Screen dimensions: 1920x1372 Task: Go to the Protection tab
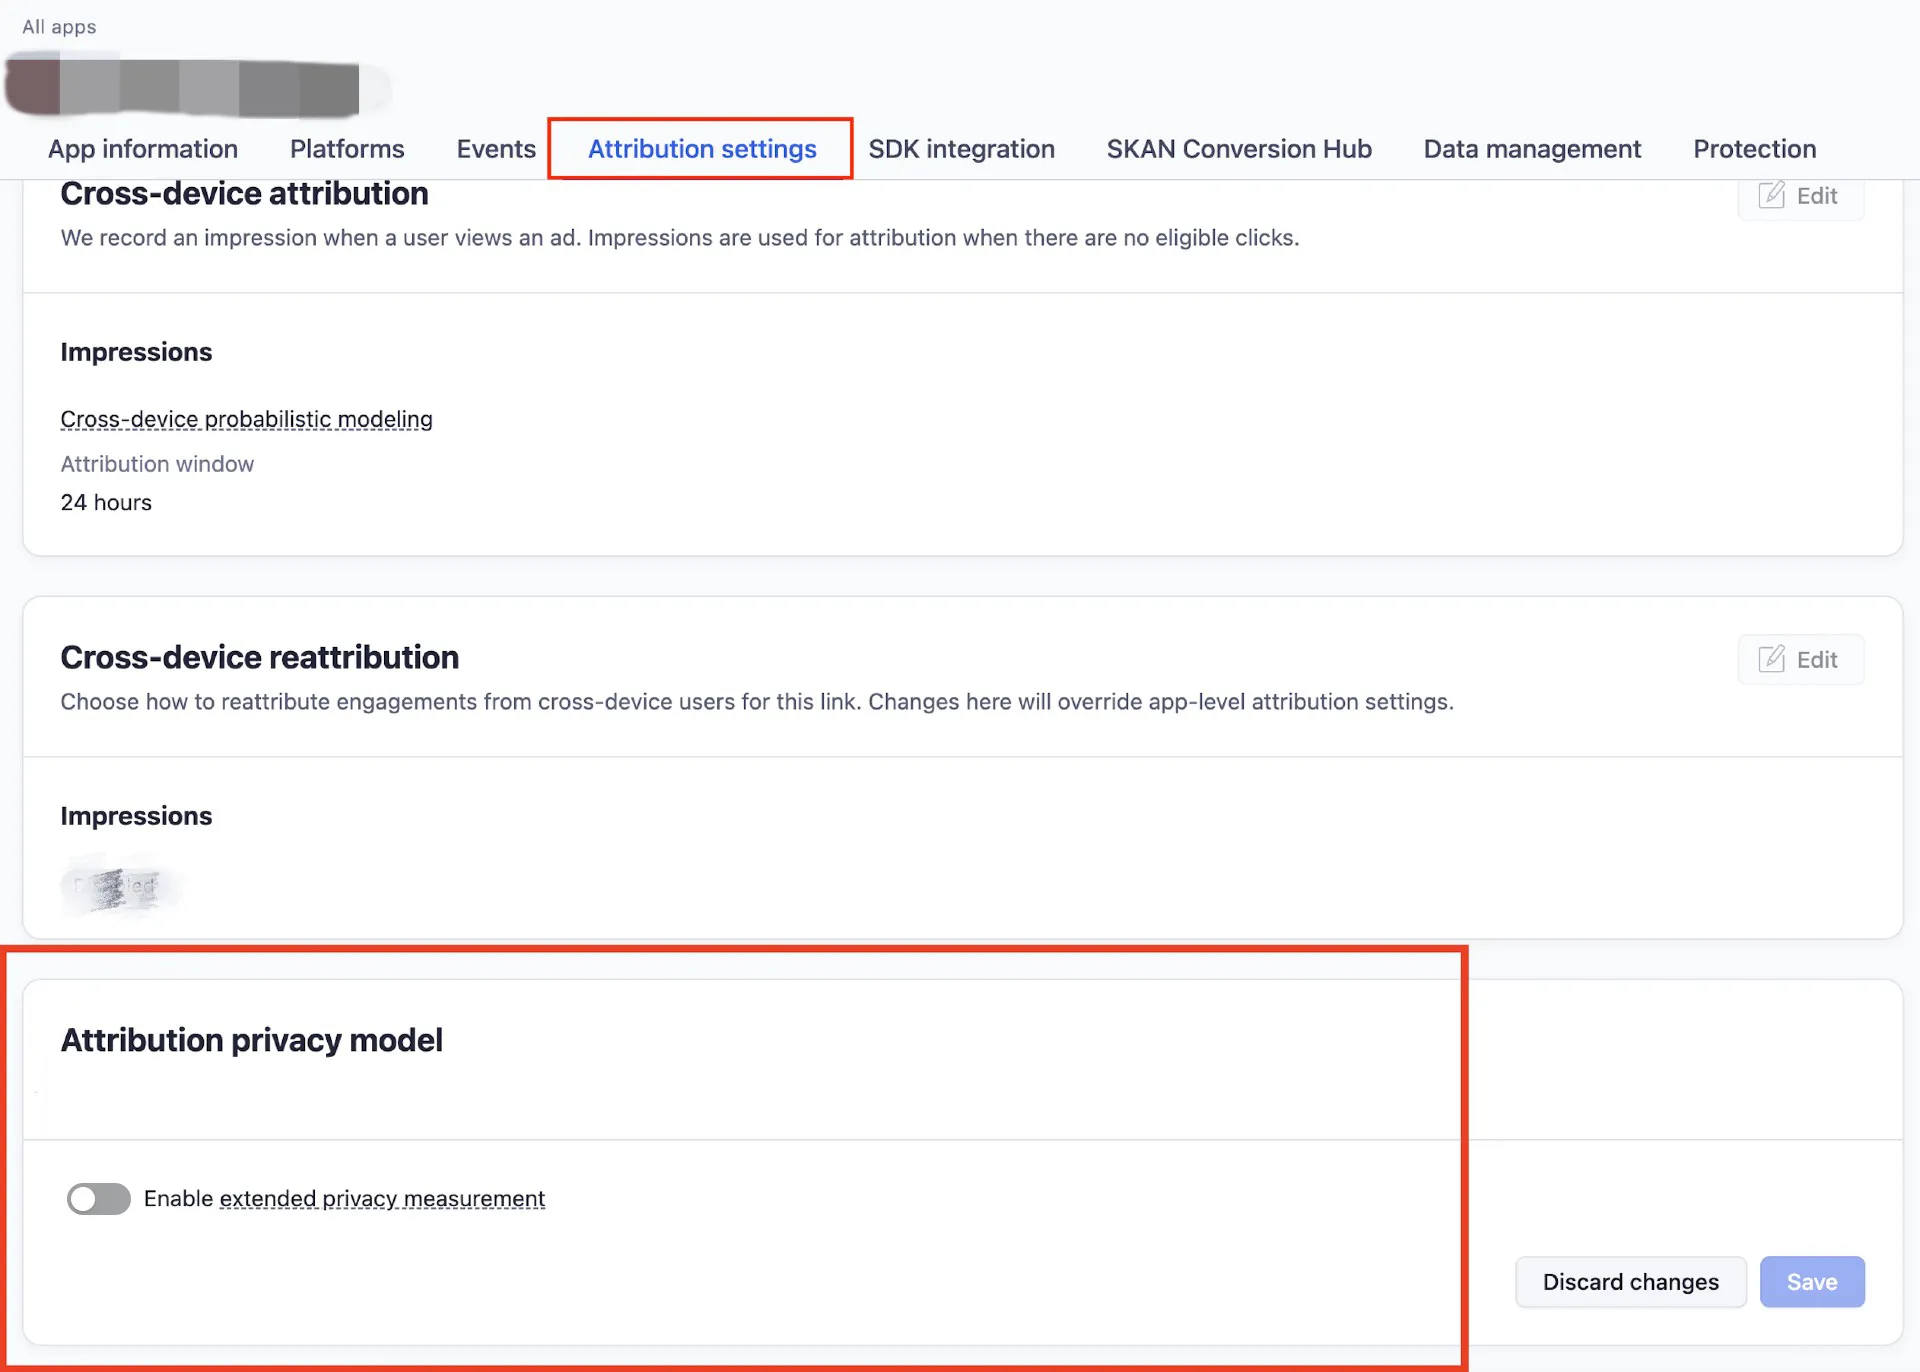click(1754, 149)
